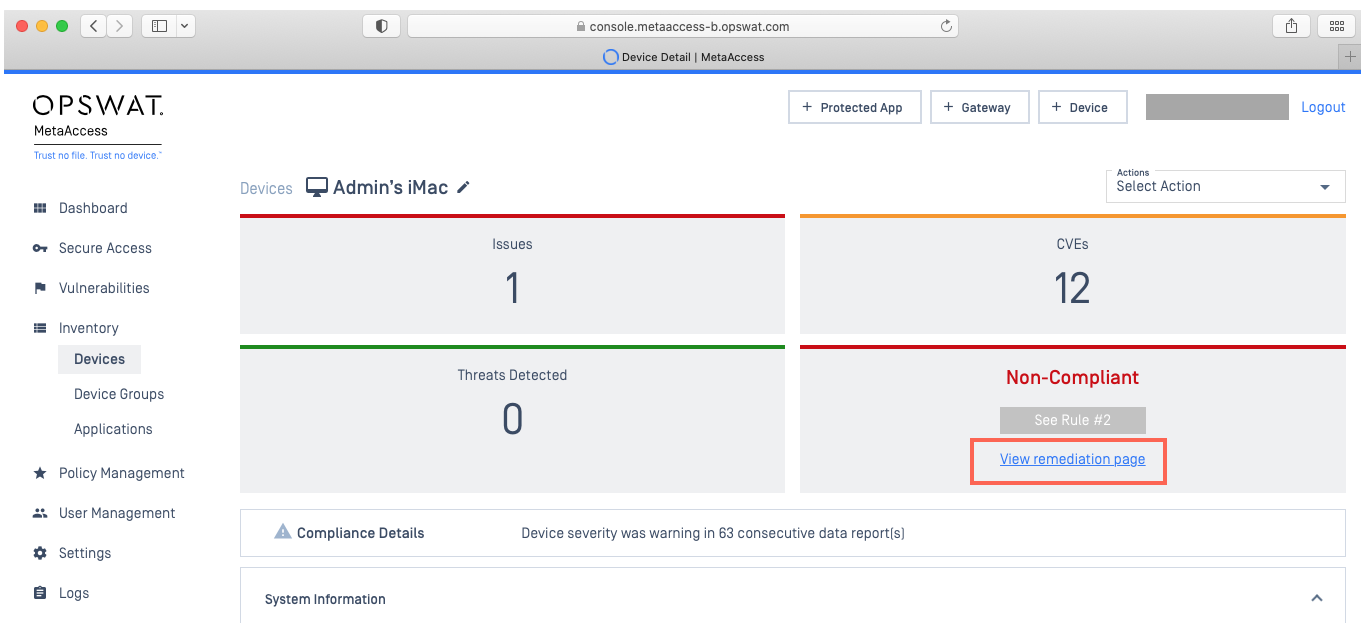The image size is (1370, 639).
Task: Select Inventory in the sidebar
Action: pos(88,328)
